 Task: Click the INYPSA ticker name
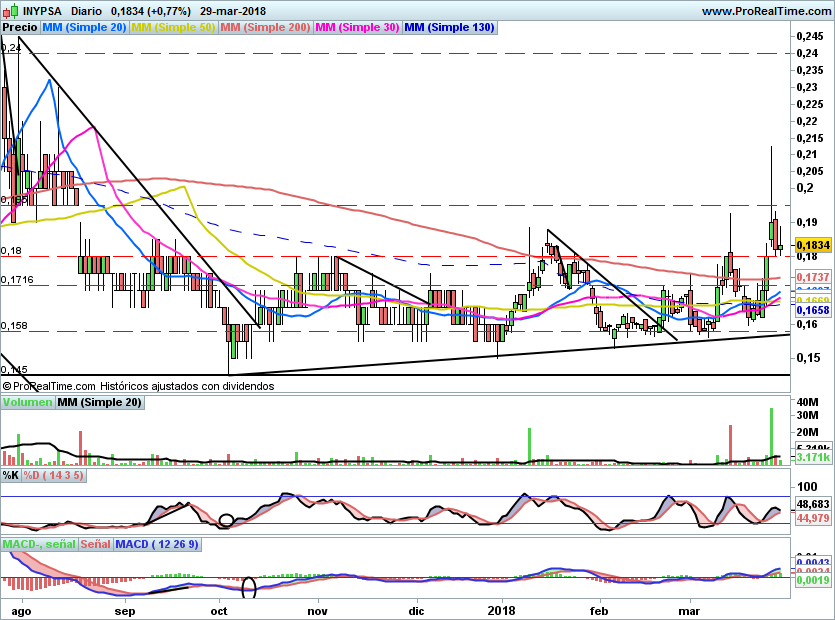pyautogui.click(x=42, y=11)
